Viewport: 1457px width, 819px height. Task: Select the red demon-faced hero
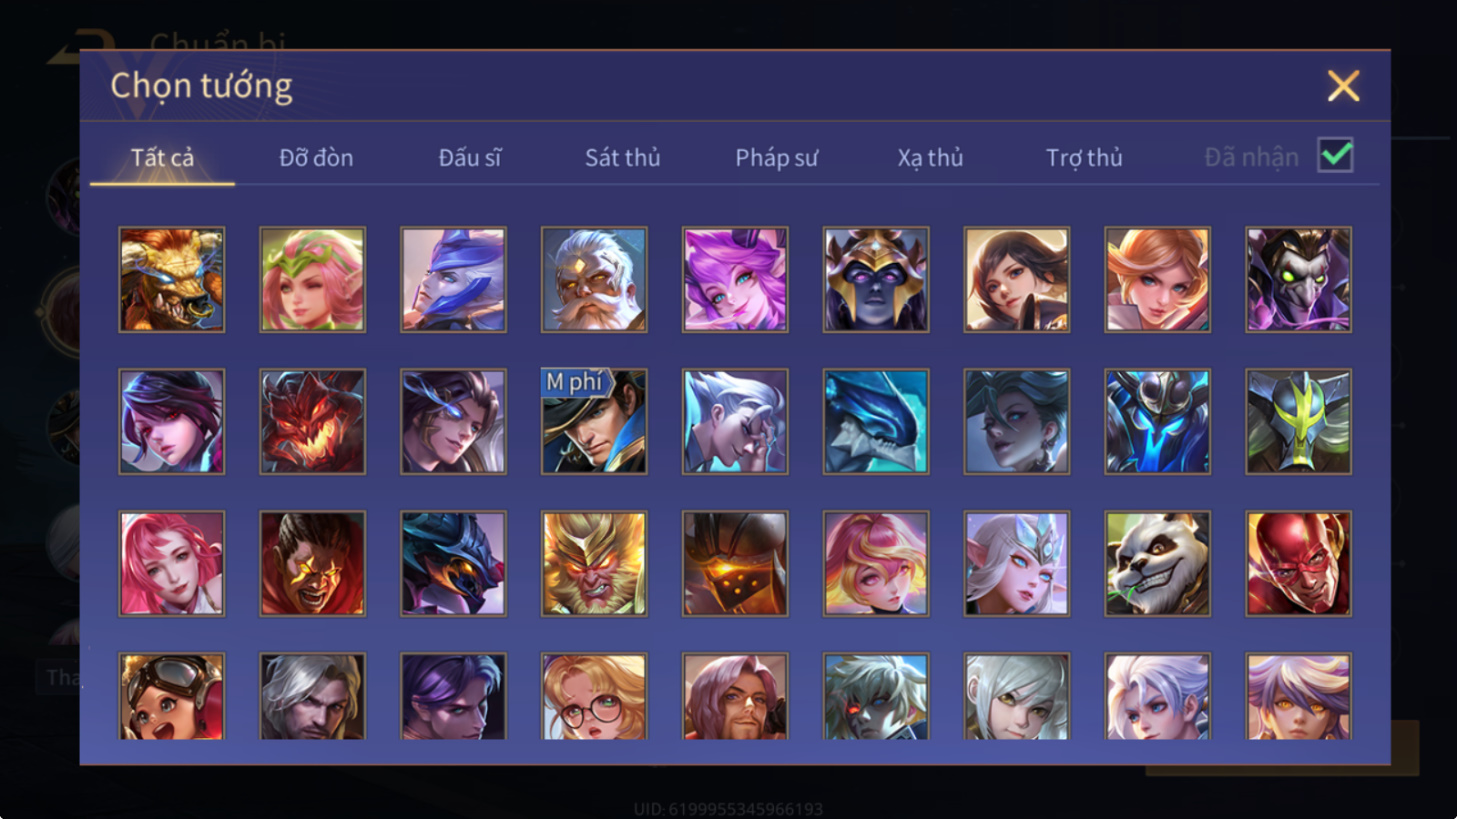coord(312,421)
